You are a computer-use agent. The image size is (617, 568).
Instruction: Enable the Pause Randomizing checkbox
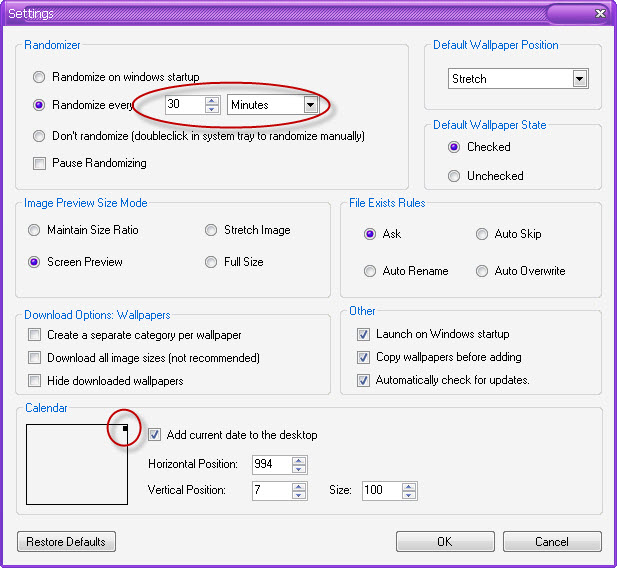[39, 163]
